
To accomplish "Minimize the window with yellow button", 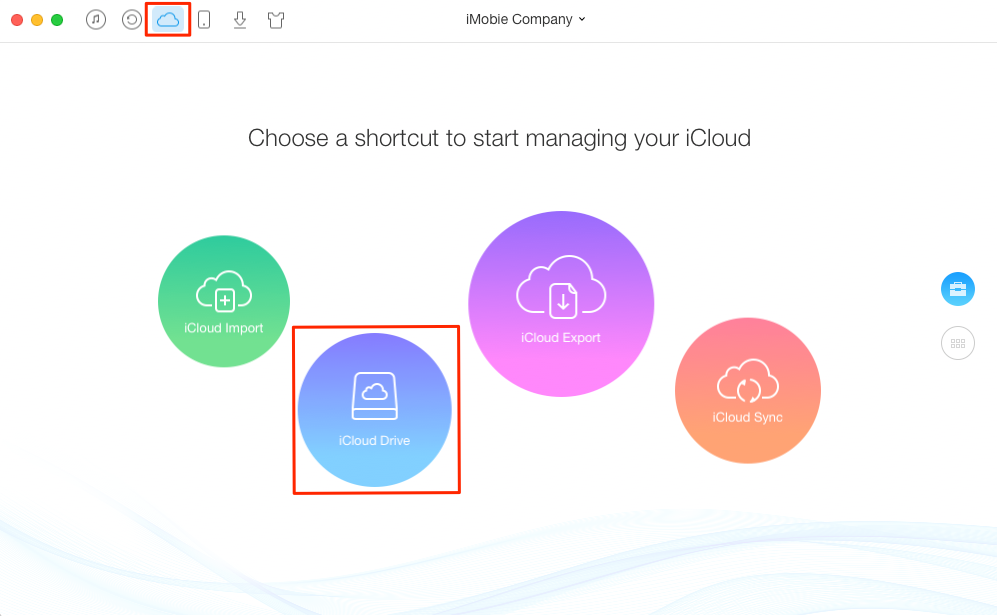I will [37, 20].
